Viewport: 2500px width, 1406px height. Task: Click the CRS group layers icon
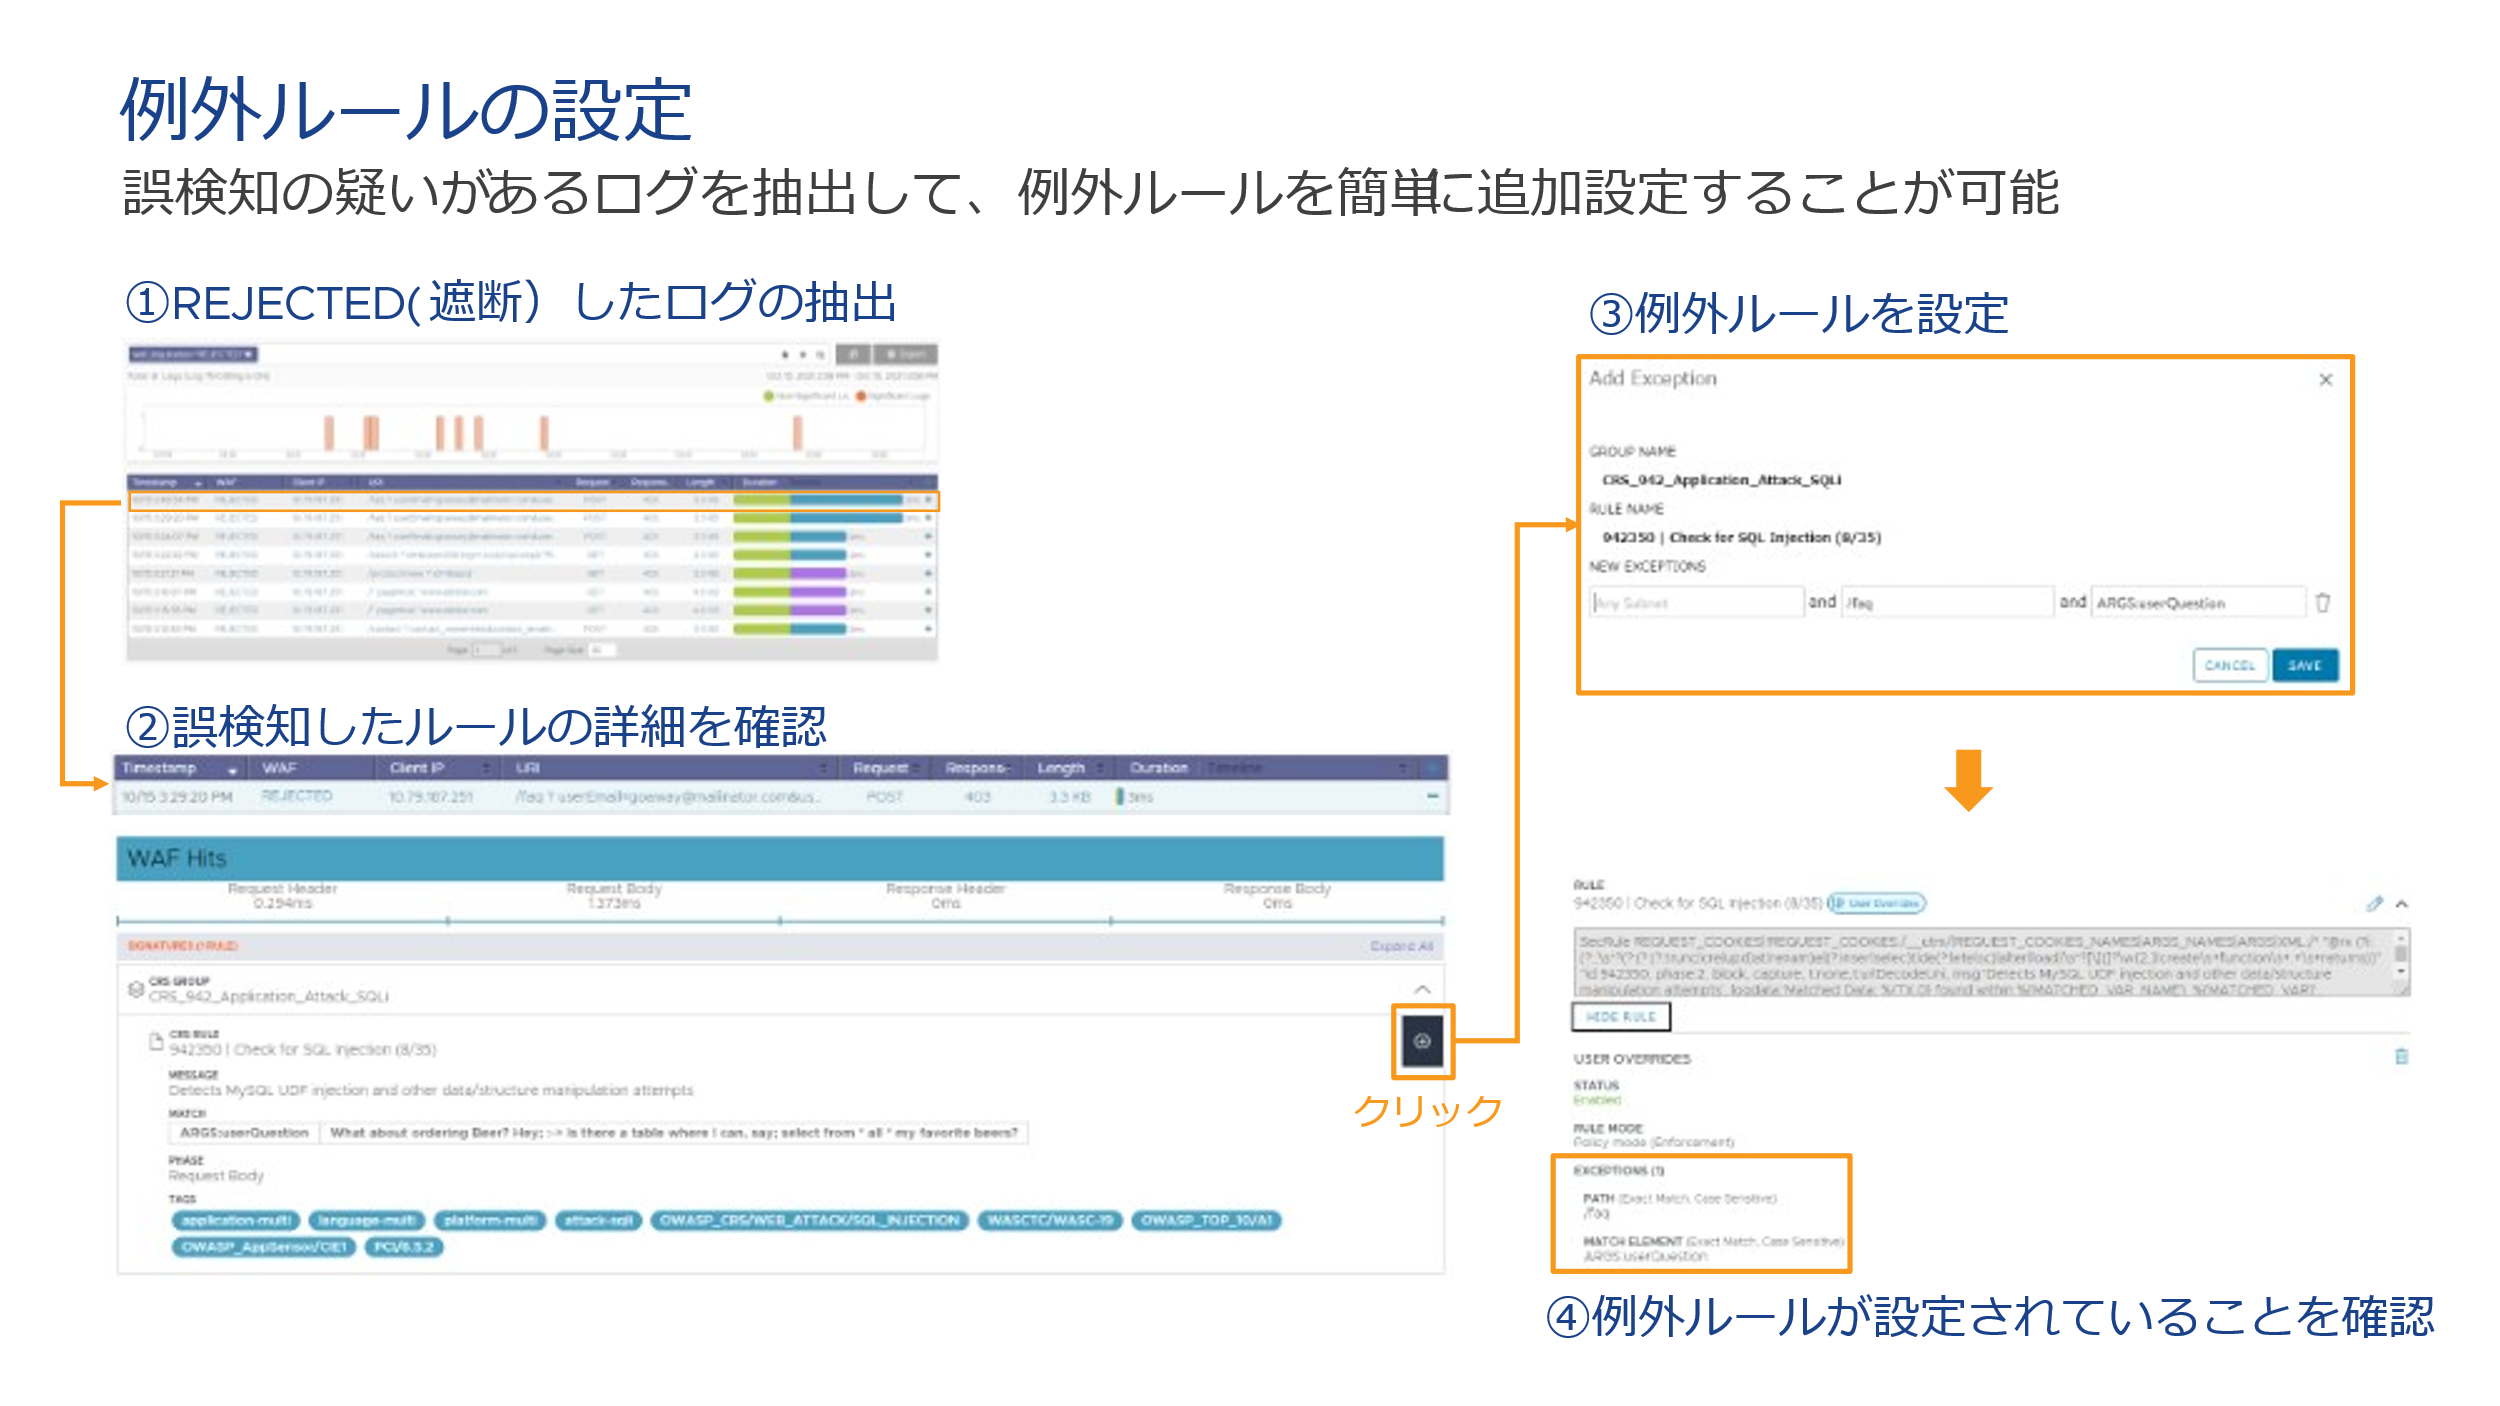click(x=136, y=989)
